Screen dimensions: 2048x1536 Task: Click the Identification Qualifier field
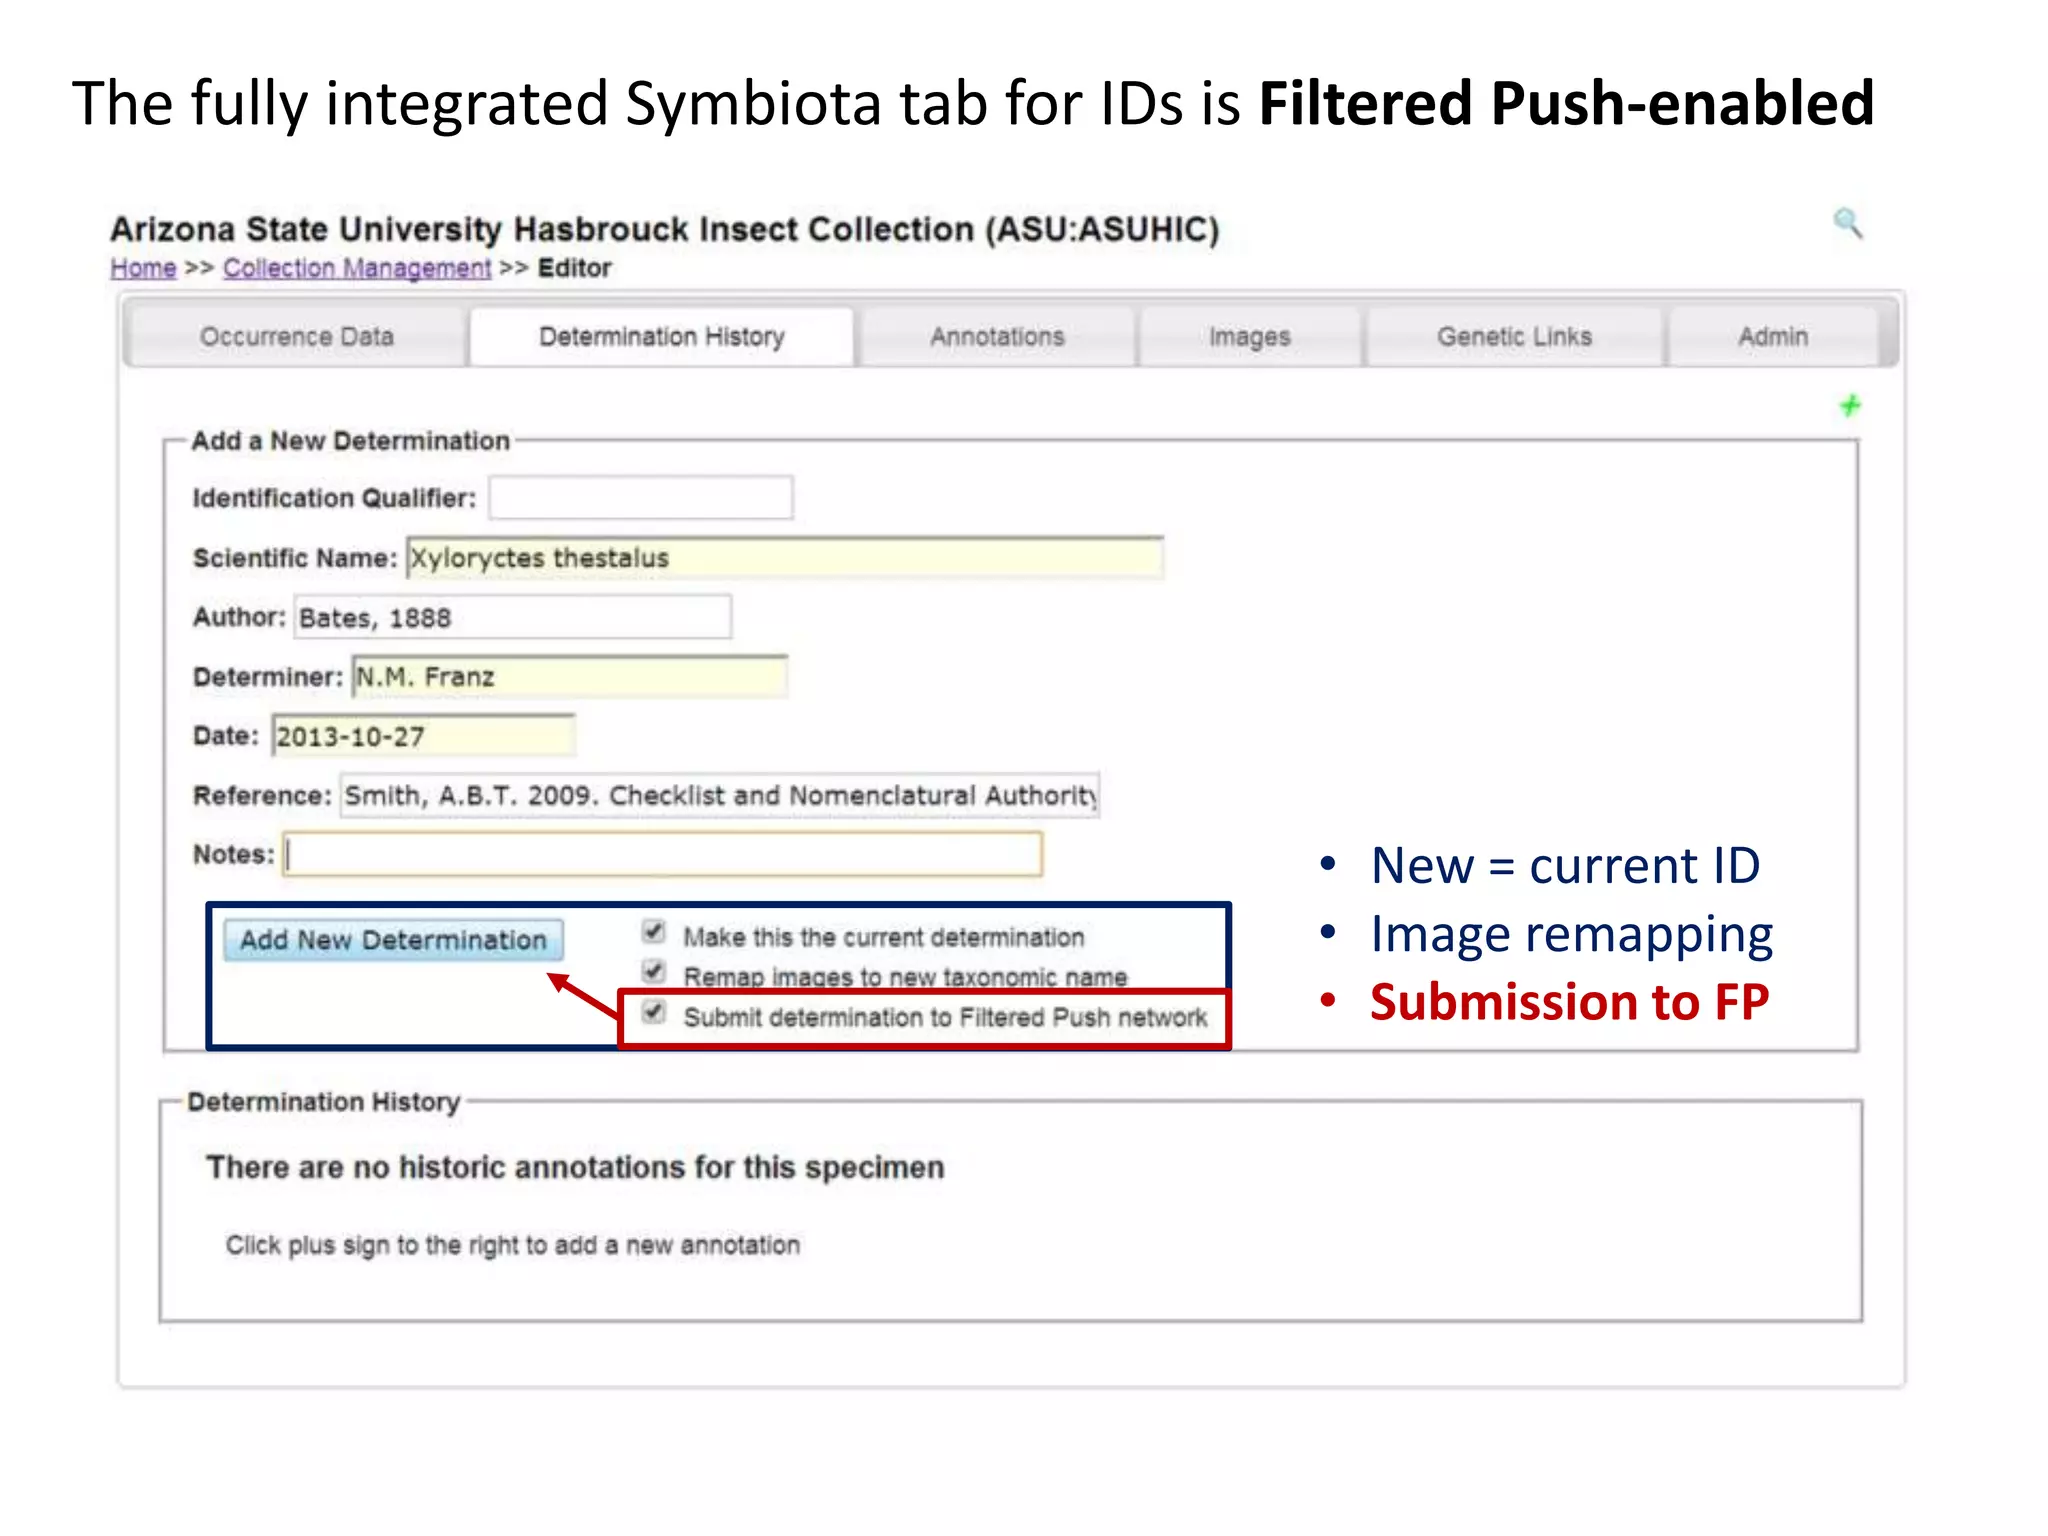tap(641, 497)
